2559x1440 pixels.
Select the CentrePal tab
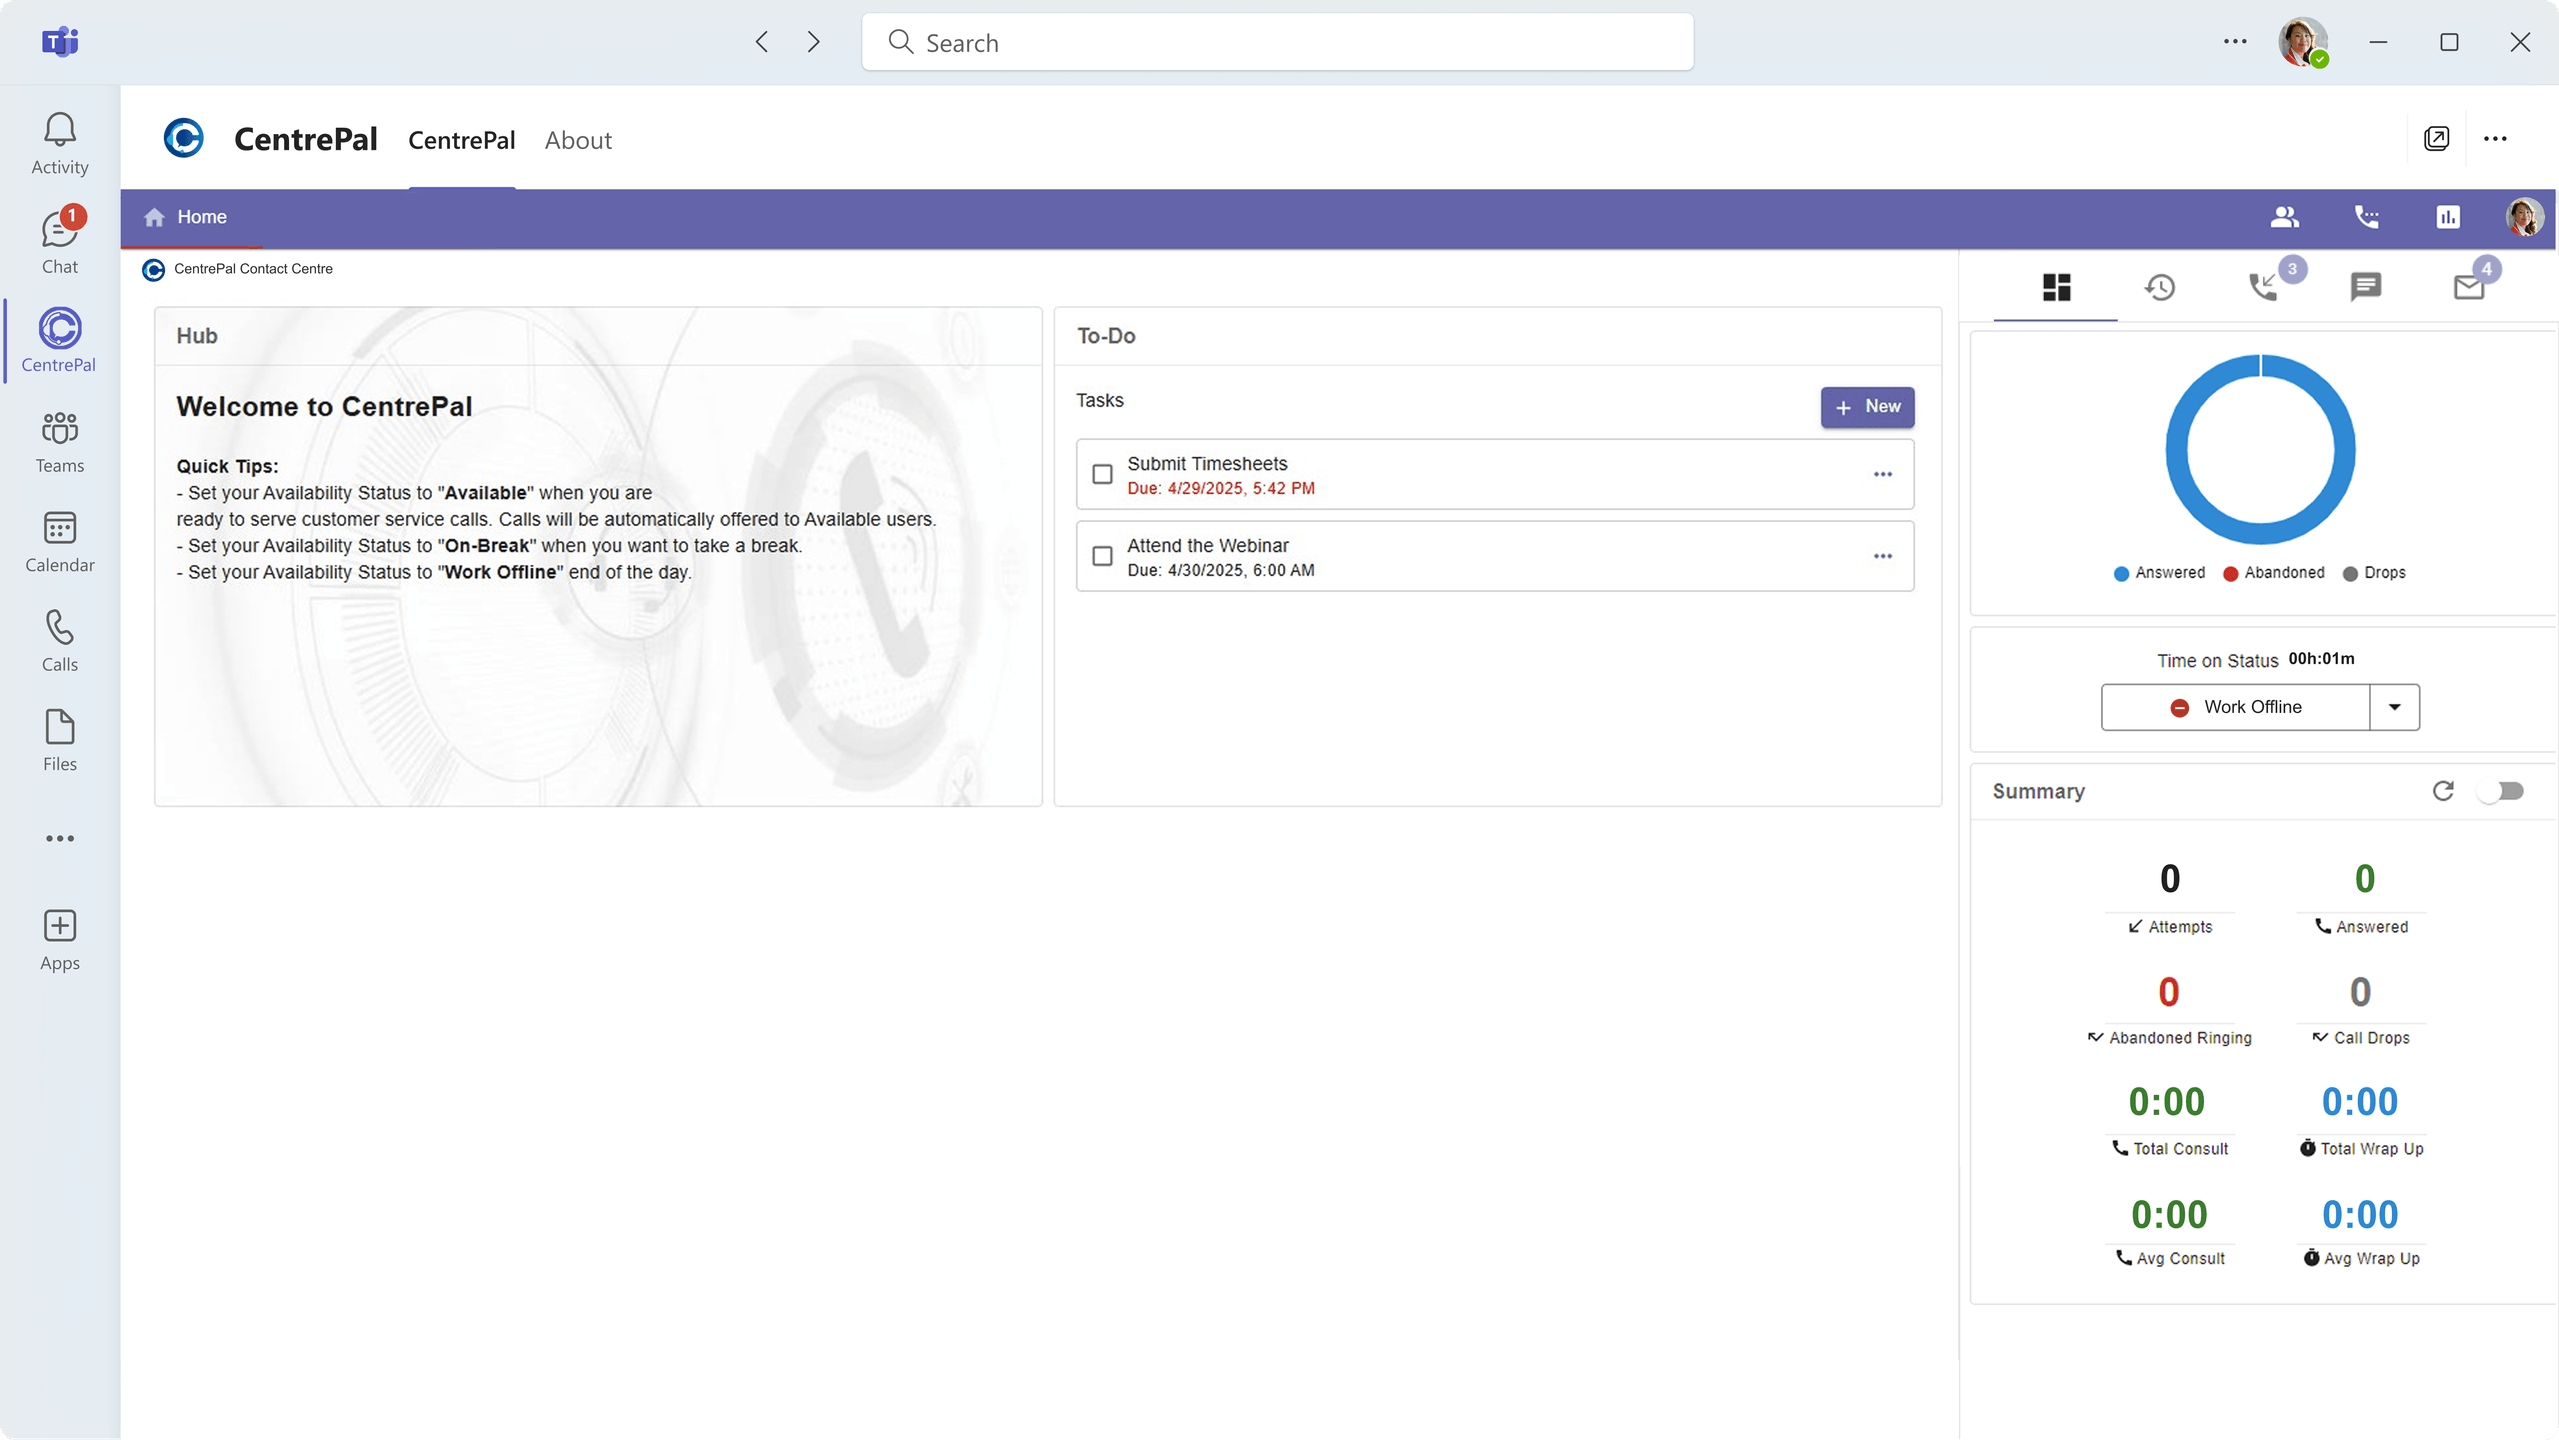click(461, 140)
